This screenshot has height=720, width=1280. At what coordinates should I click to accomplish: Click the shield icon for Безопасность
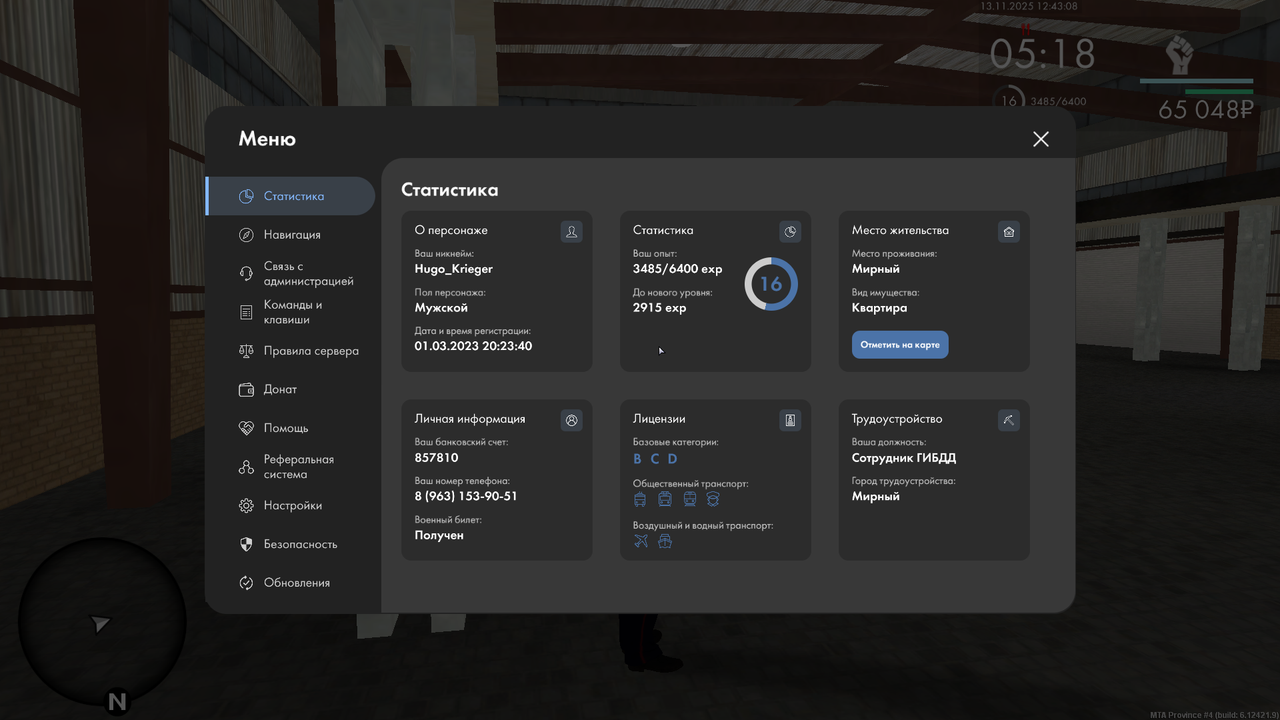point(246,544)
